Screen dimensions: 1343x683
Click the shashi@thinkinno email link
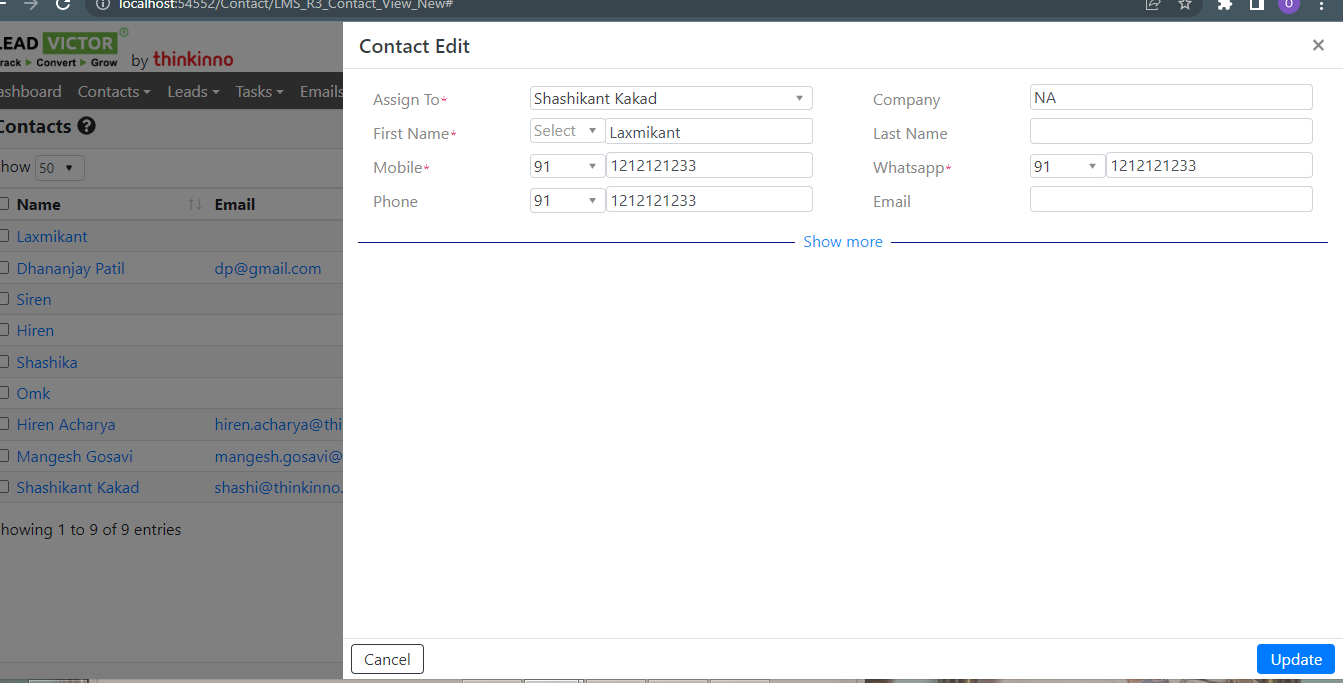(x=278, y=488)
